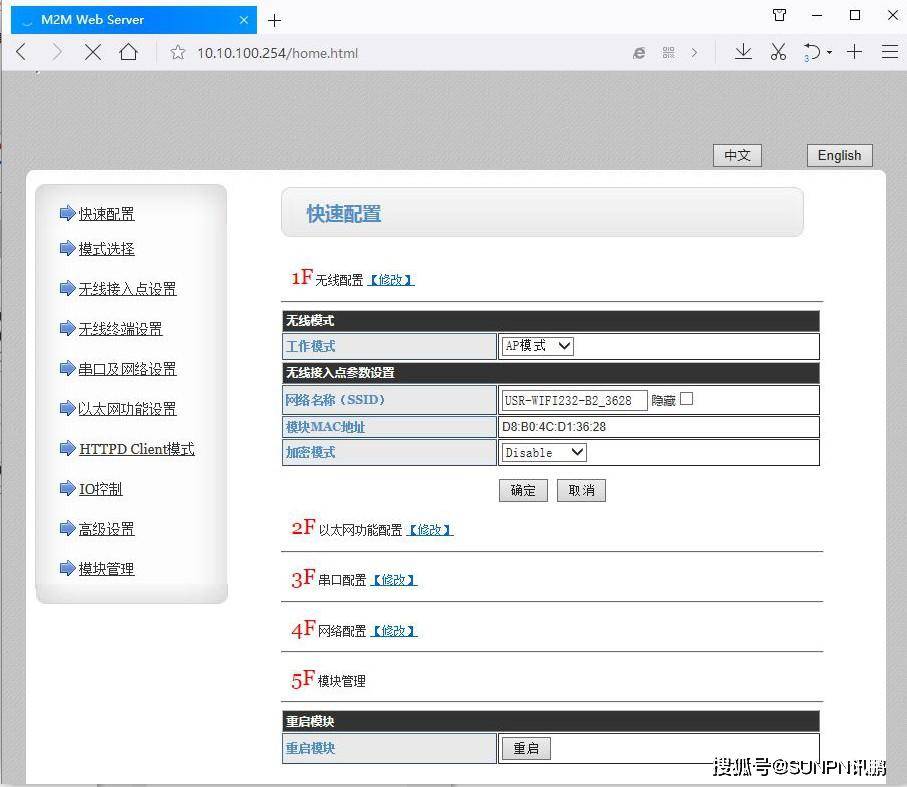Open the QR code icon in address bar
The height and width of the screenshot is (787, 907).
[x=669, y=53]
